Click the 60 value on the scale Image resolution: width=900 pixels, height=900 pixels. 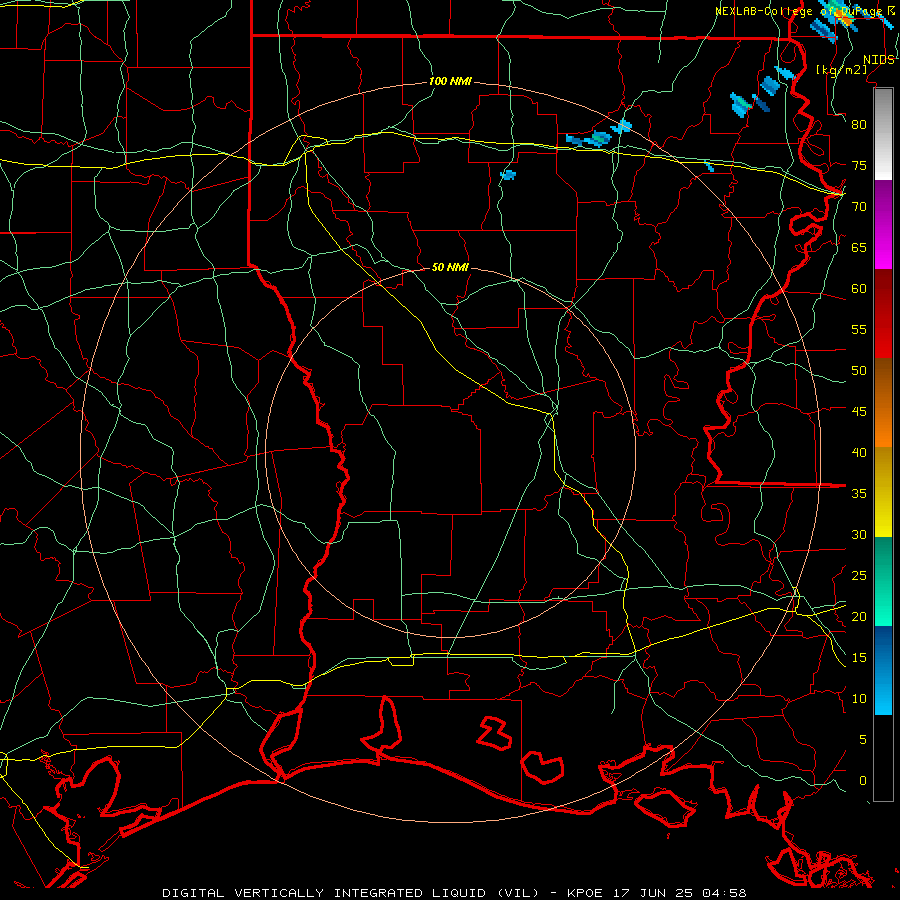[x=859, y=289]
